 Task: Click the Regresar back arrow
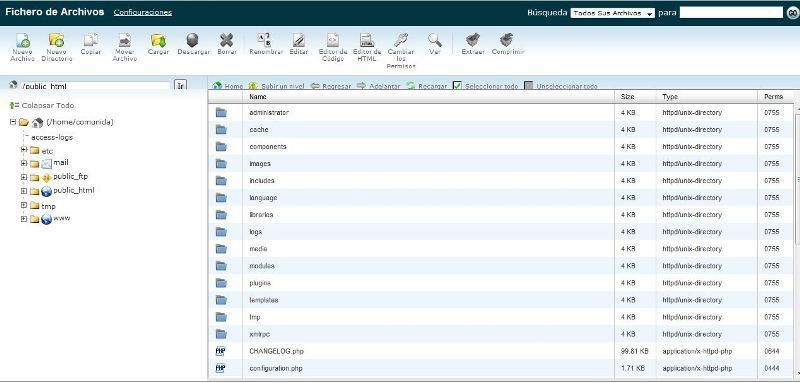(x=331, y=86)
